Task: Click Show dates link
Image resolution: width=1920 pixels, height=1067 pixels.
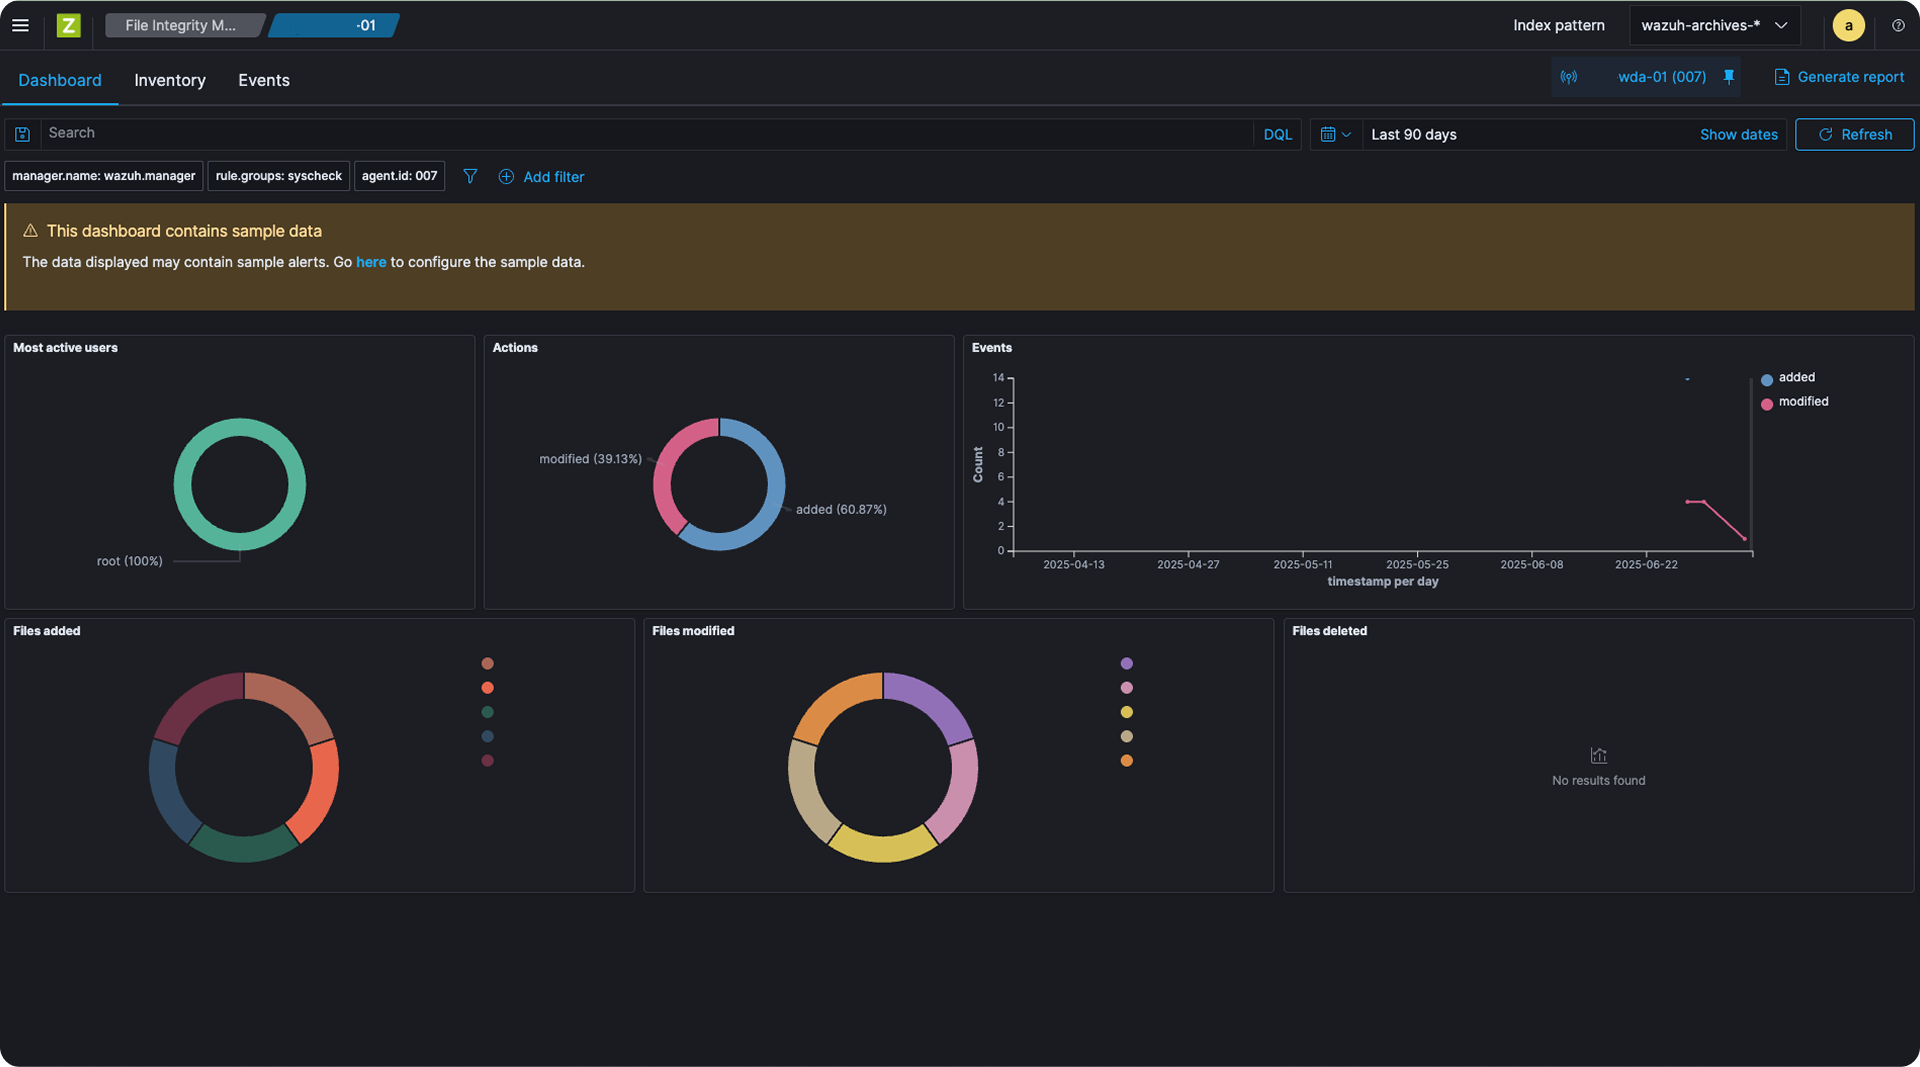Action: pyautogui.click(x=1738, y=135)
